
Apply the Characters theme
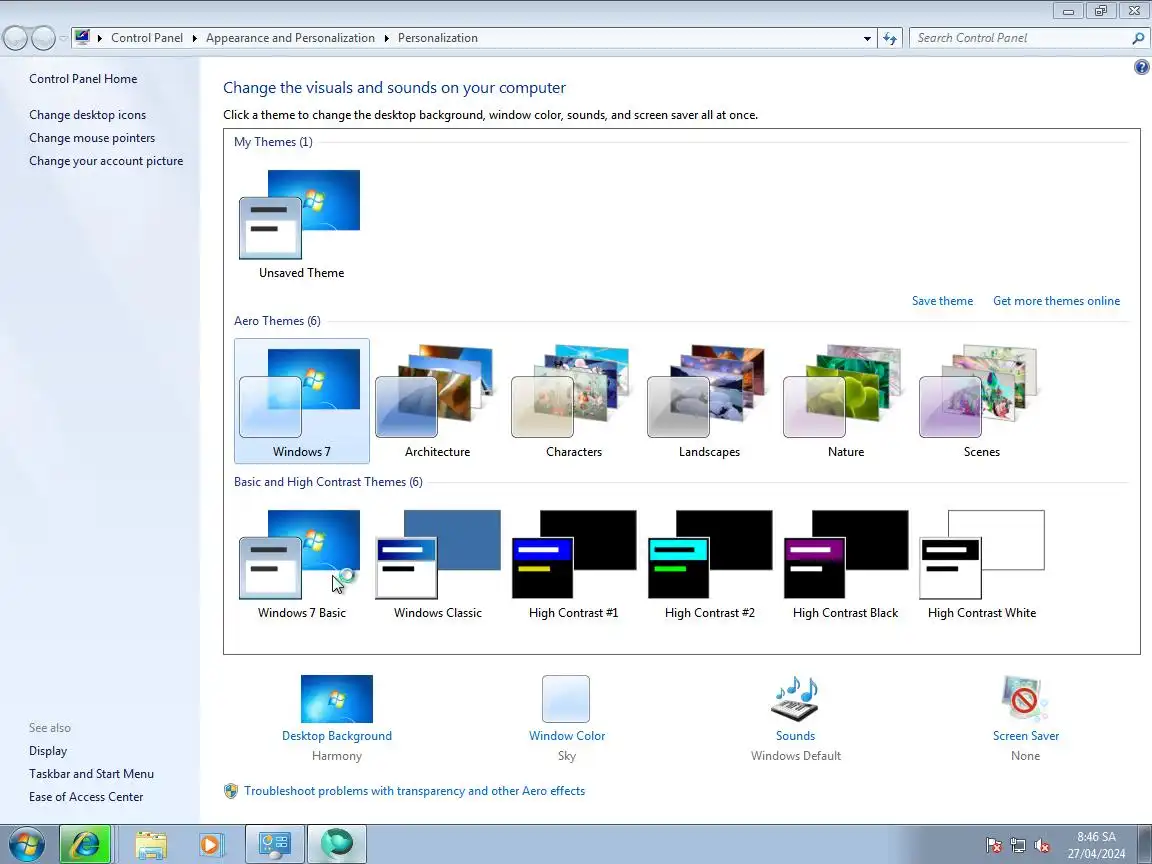[574, 400]
